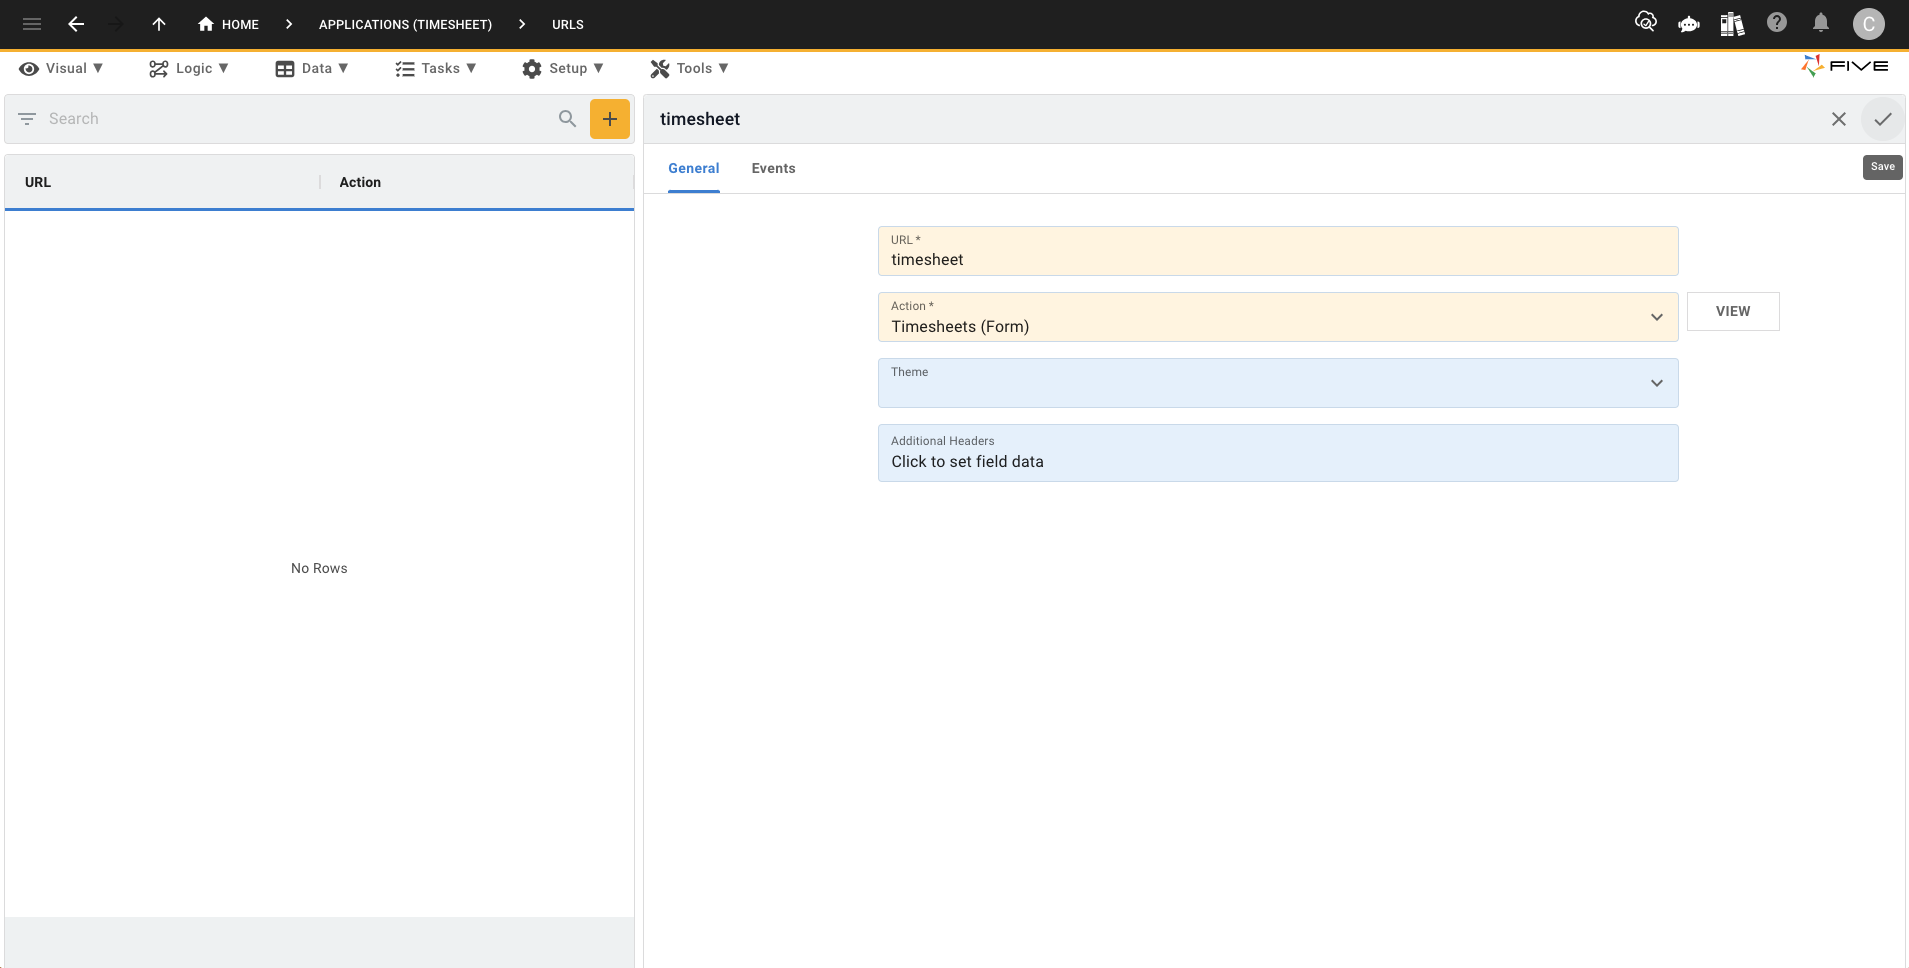This screenshot has height=968, width=1909.
Task: Open the Data menu
Action: [x=313, y=68]
